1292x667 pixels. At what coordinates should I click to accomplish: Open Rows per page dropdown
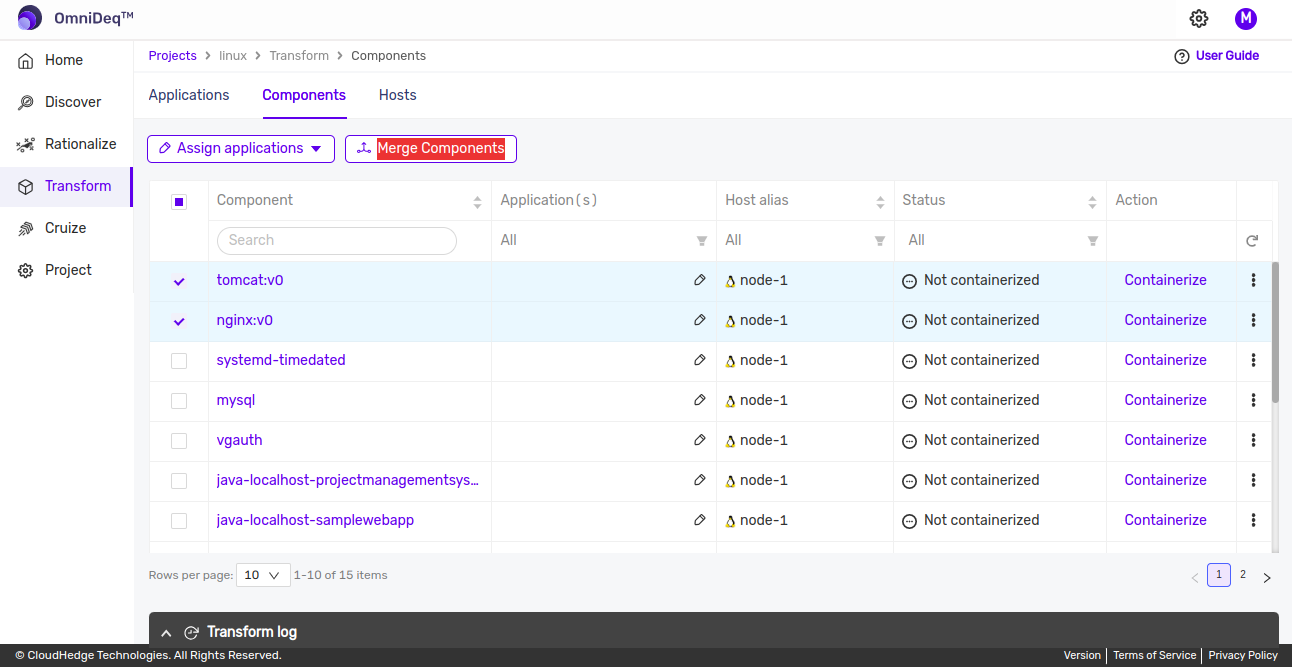point(263,575)
